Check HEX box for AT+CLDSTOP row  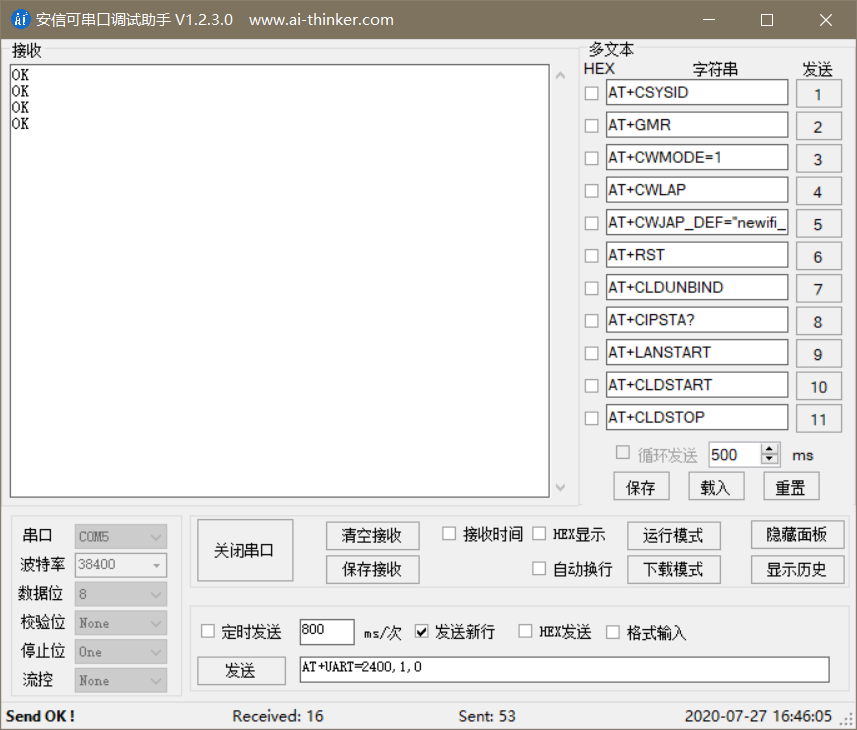tap(591, 419)
